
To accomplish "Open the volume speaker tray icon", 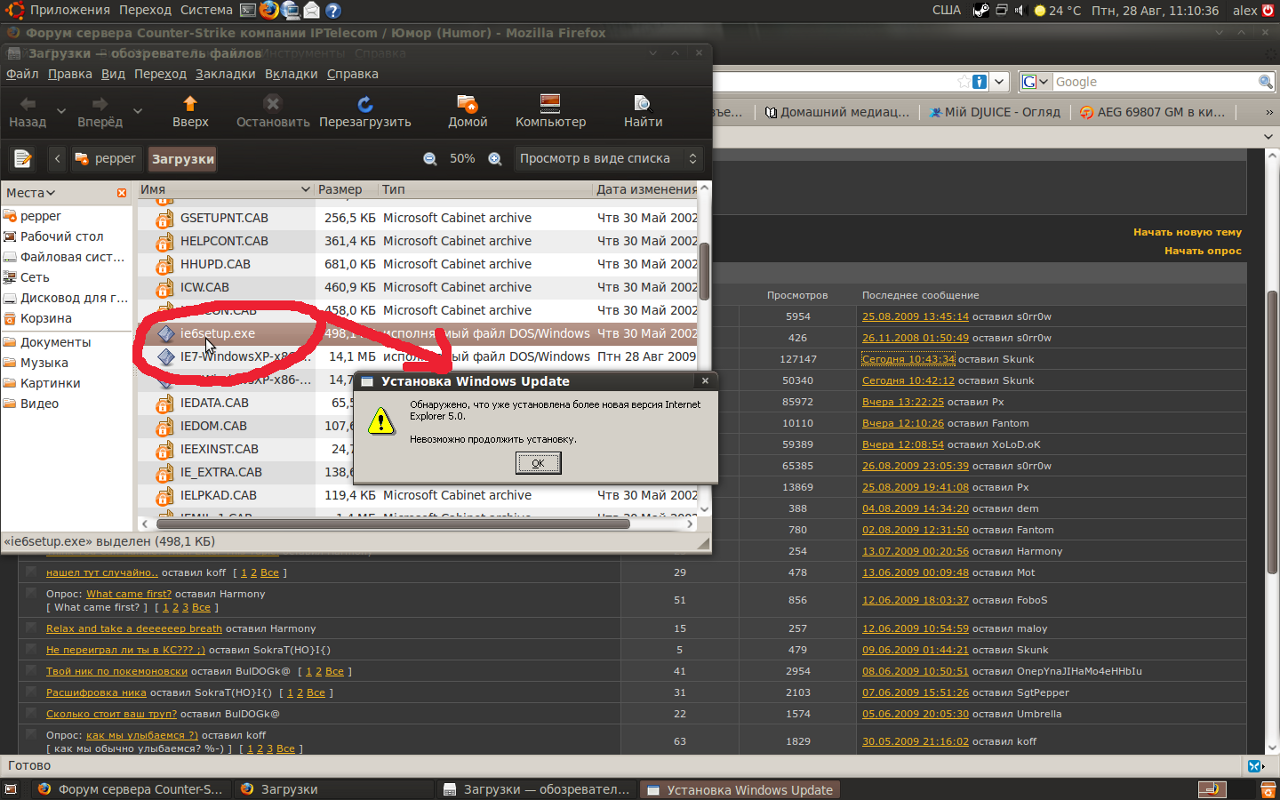I will point(1019,10).
